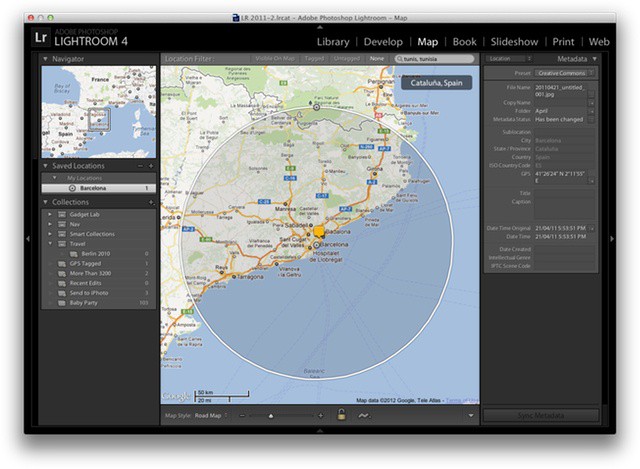Expand the Nav collection set
The image size is (640, 469).
coord(50,224)
